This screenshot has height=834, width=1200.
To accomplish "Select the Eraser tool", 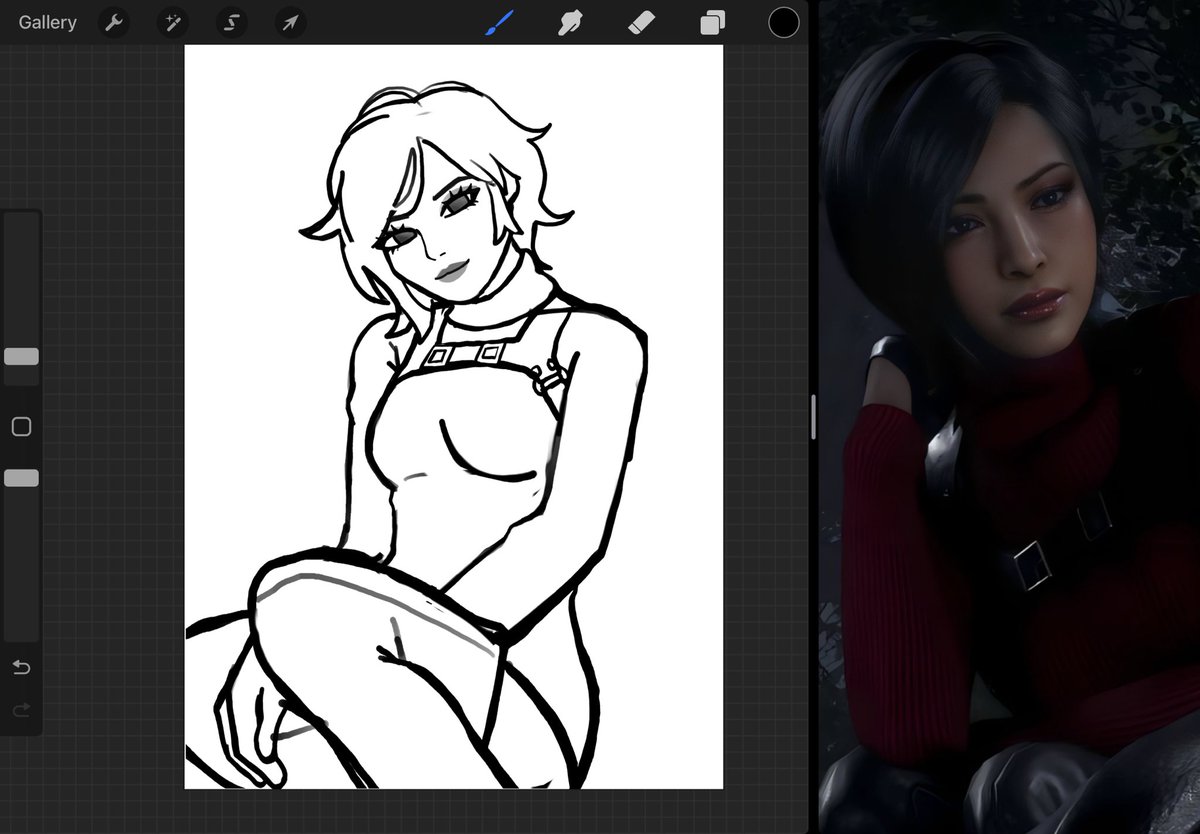I will coord(641,22).
